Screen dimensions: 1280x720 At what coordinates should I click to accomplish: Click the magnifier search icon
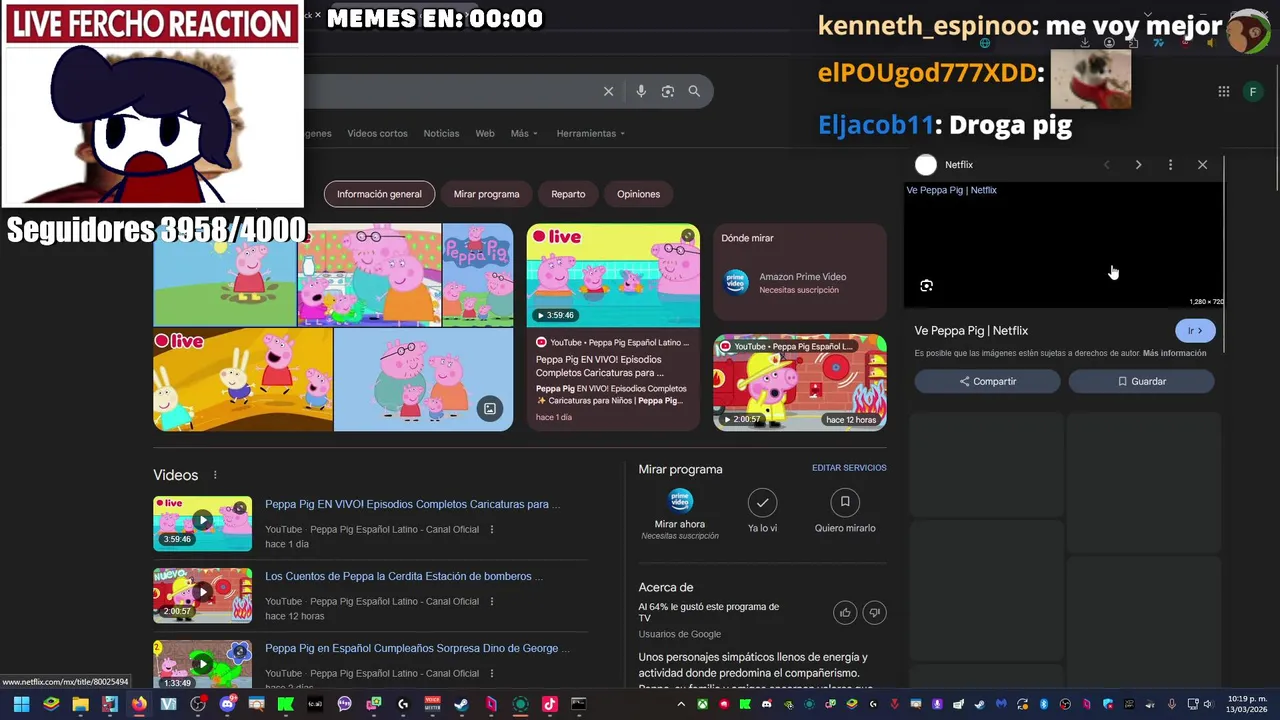pyautogui.click(x=694, y=91)
